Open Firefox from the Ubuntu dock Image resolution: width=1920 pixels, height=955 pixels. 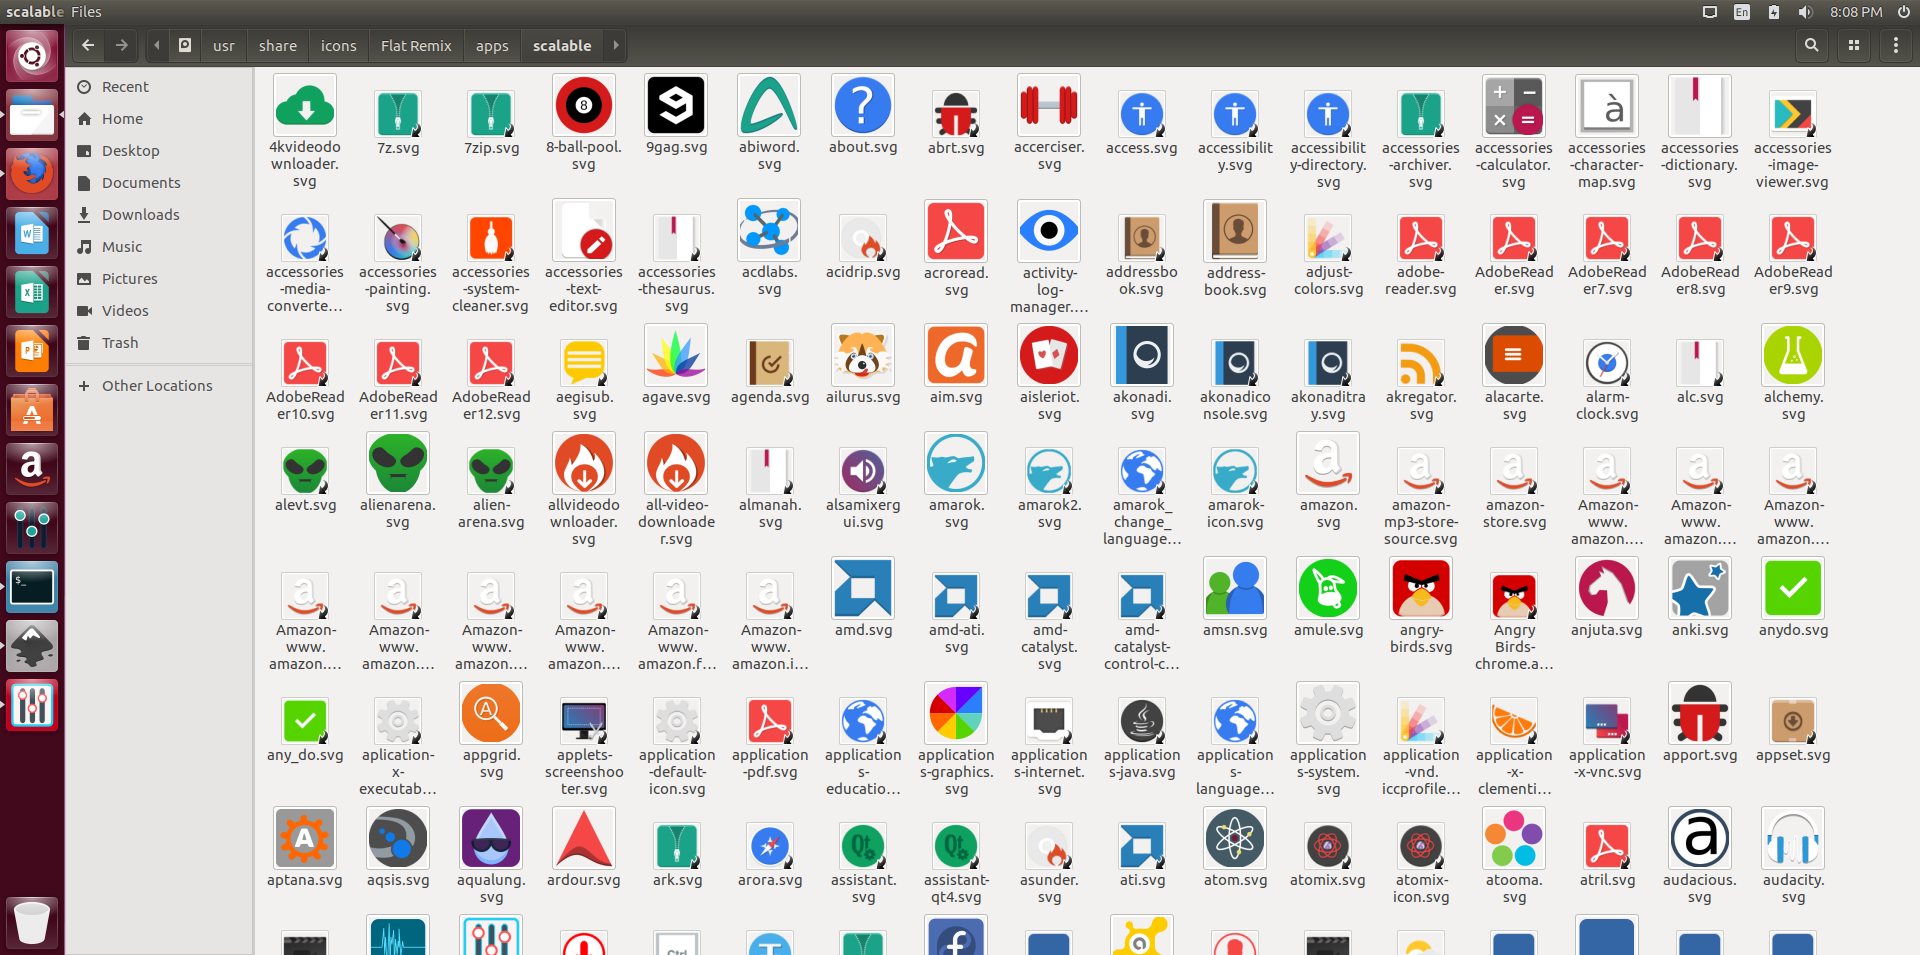(x=32, y=175)
